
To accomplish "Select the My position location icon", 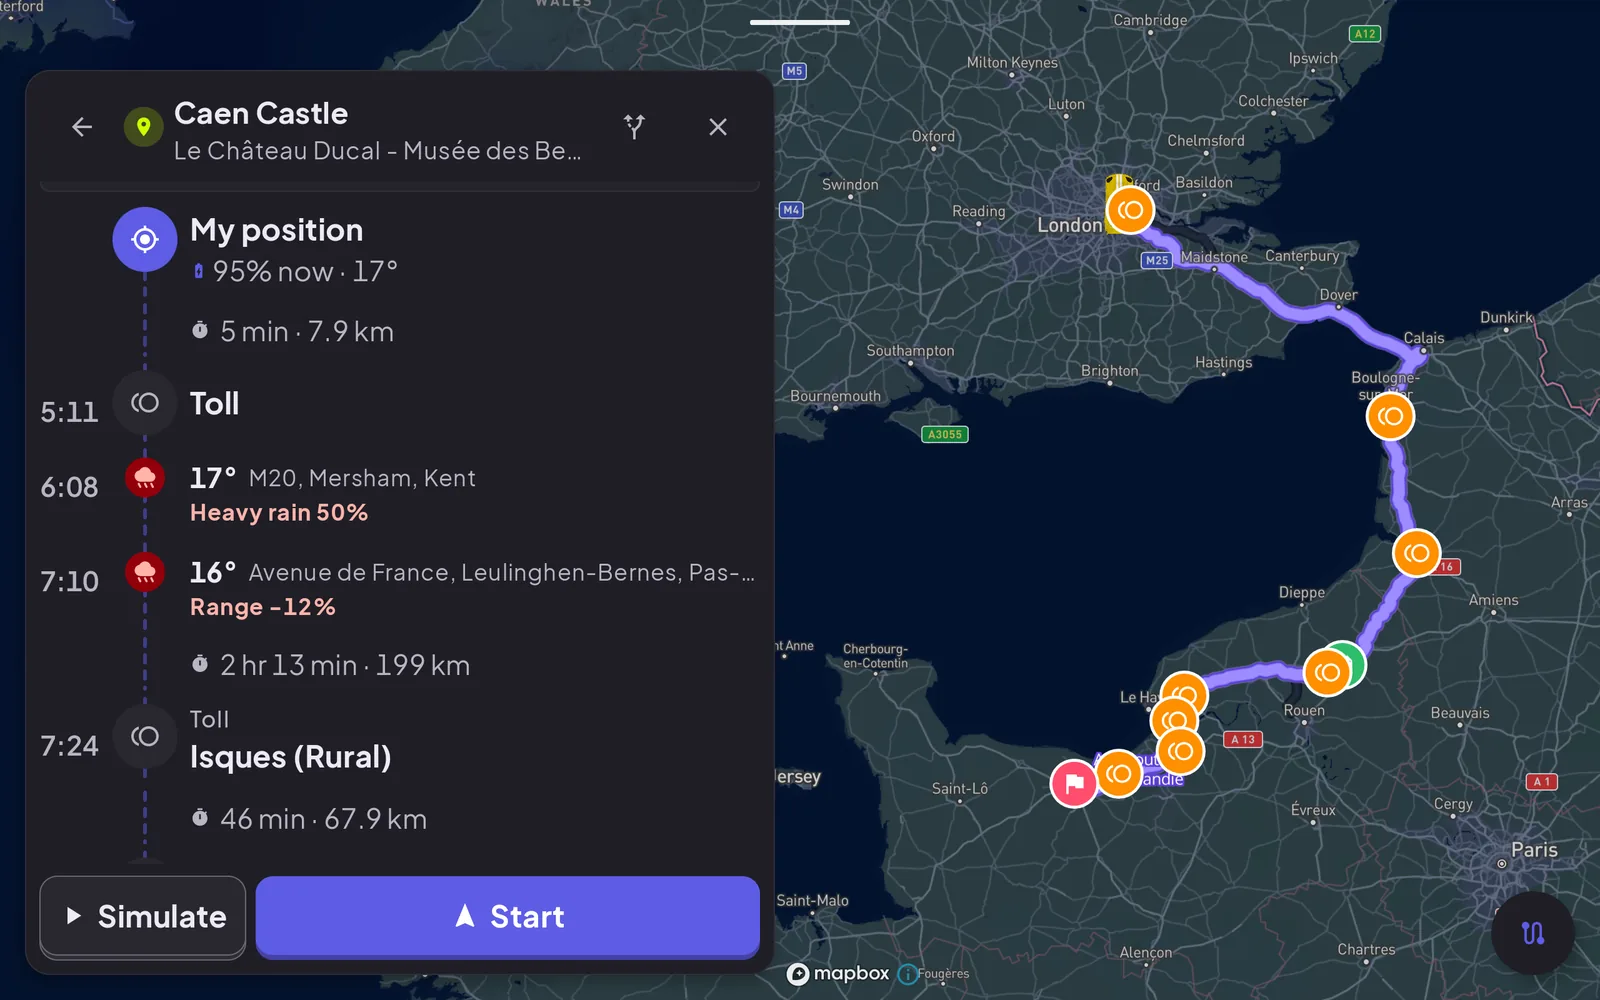I will (x=145, y=239).
